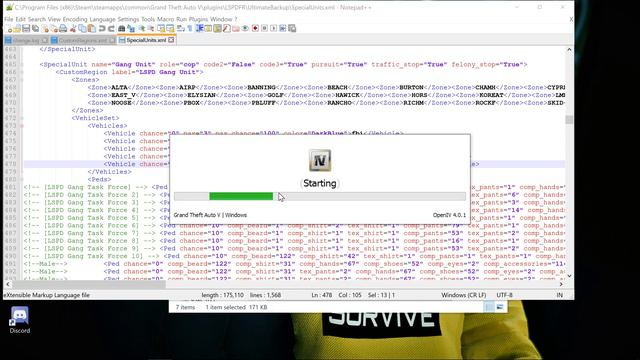Image resolution: width=640 pixels, height=360 pixels.
Task: Switch Explorer window to details view icon
Action: coord(489,307)
